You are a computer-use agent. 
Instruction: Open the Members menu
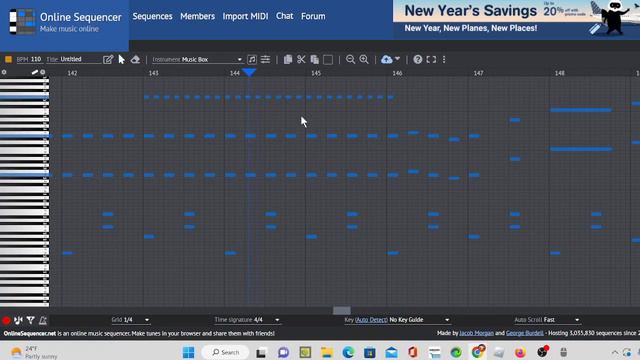(198, 16)
